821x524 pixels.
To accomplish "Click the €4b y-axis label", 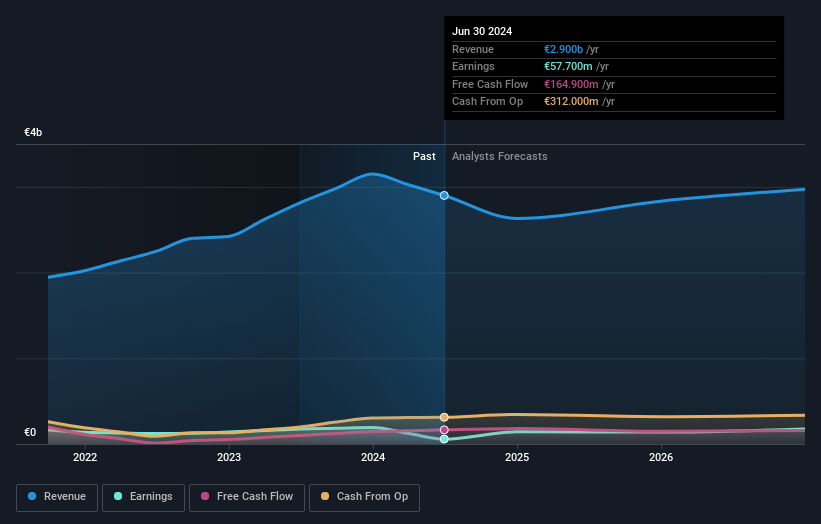I will 33,132.
